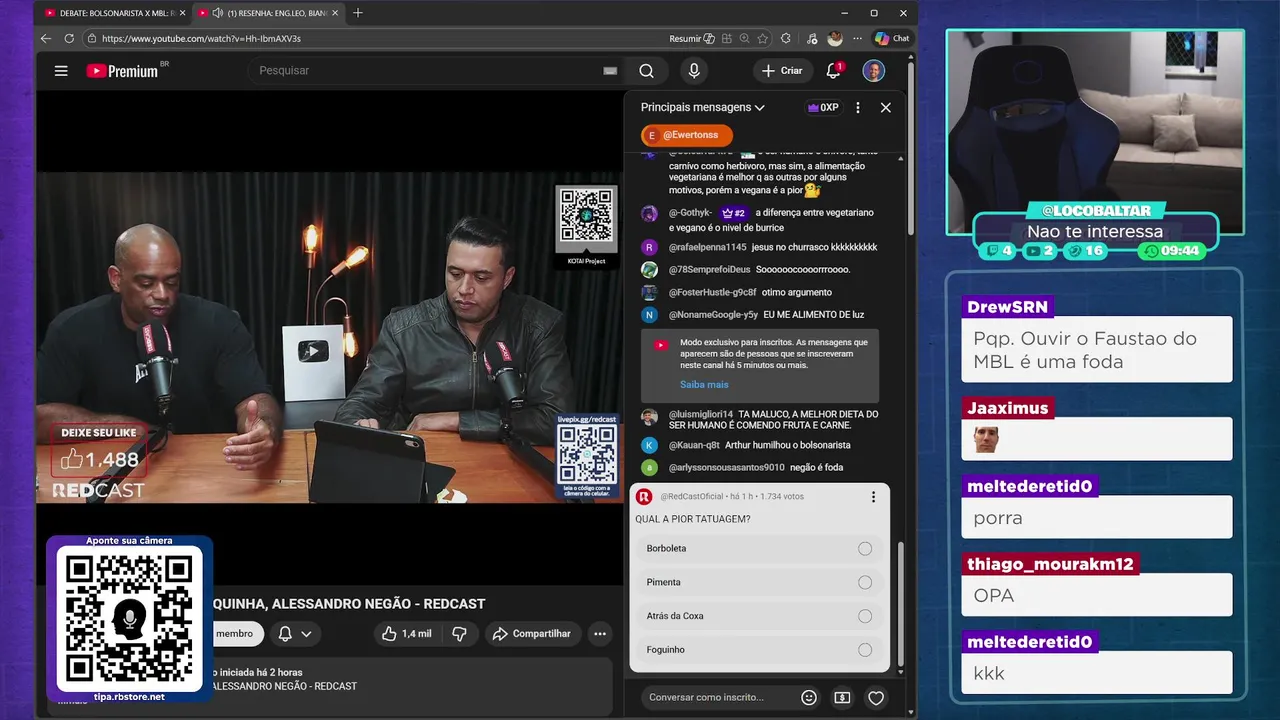Open Copilot Chat in browser toolbar
1280x720 pixels.
click(892, 38)
